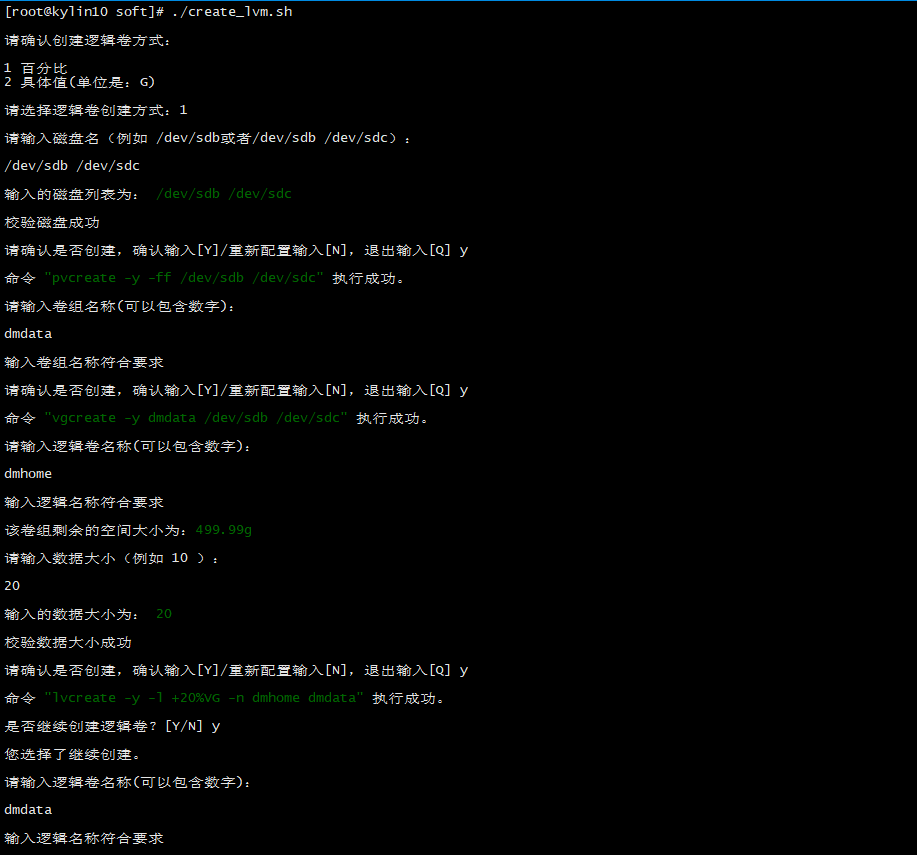Click the prompt '请输入卷组名称(可以包含数字):'
Image resolution: width=917 pixels, height=855 pixels.
[119, 306]
